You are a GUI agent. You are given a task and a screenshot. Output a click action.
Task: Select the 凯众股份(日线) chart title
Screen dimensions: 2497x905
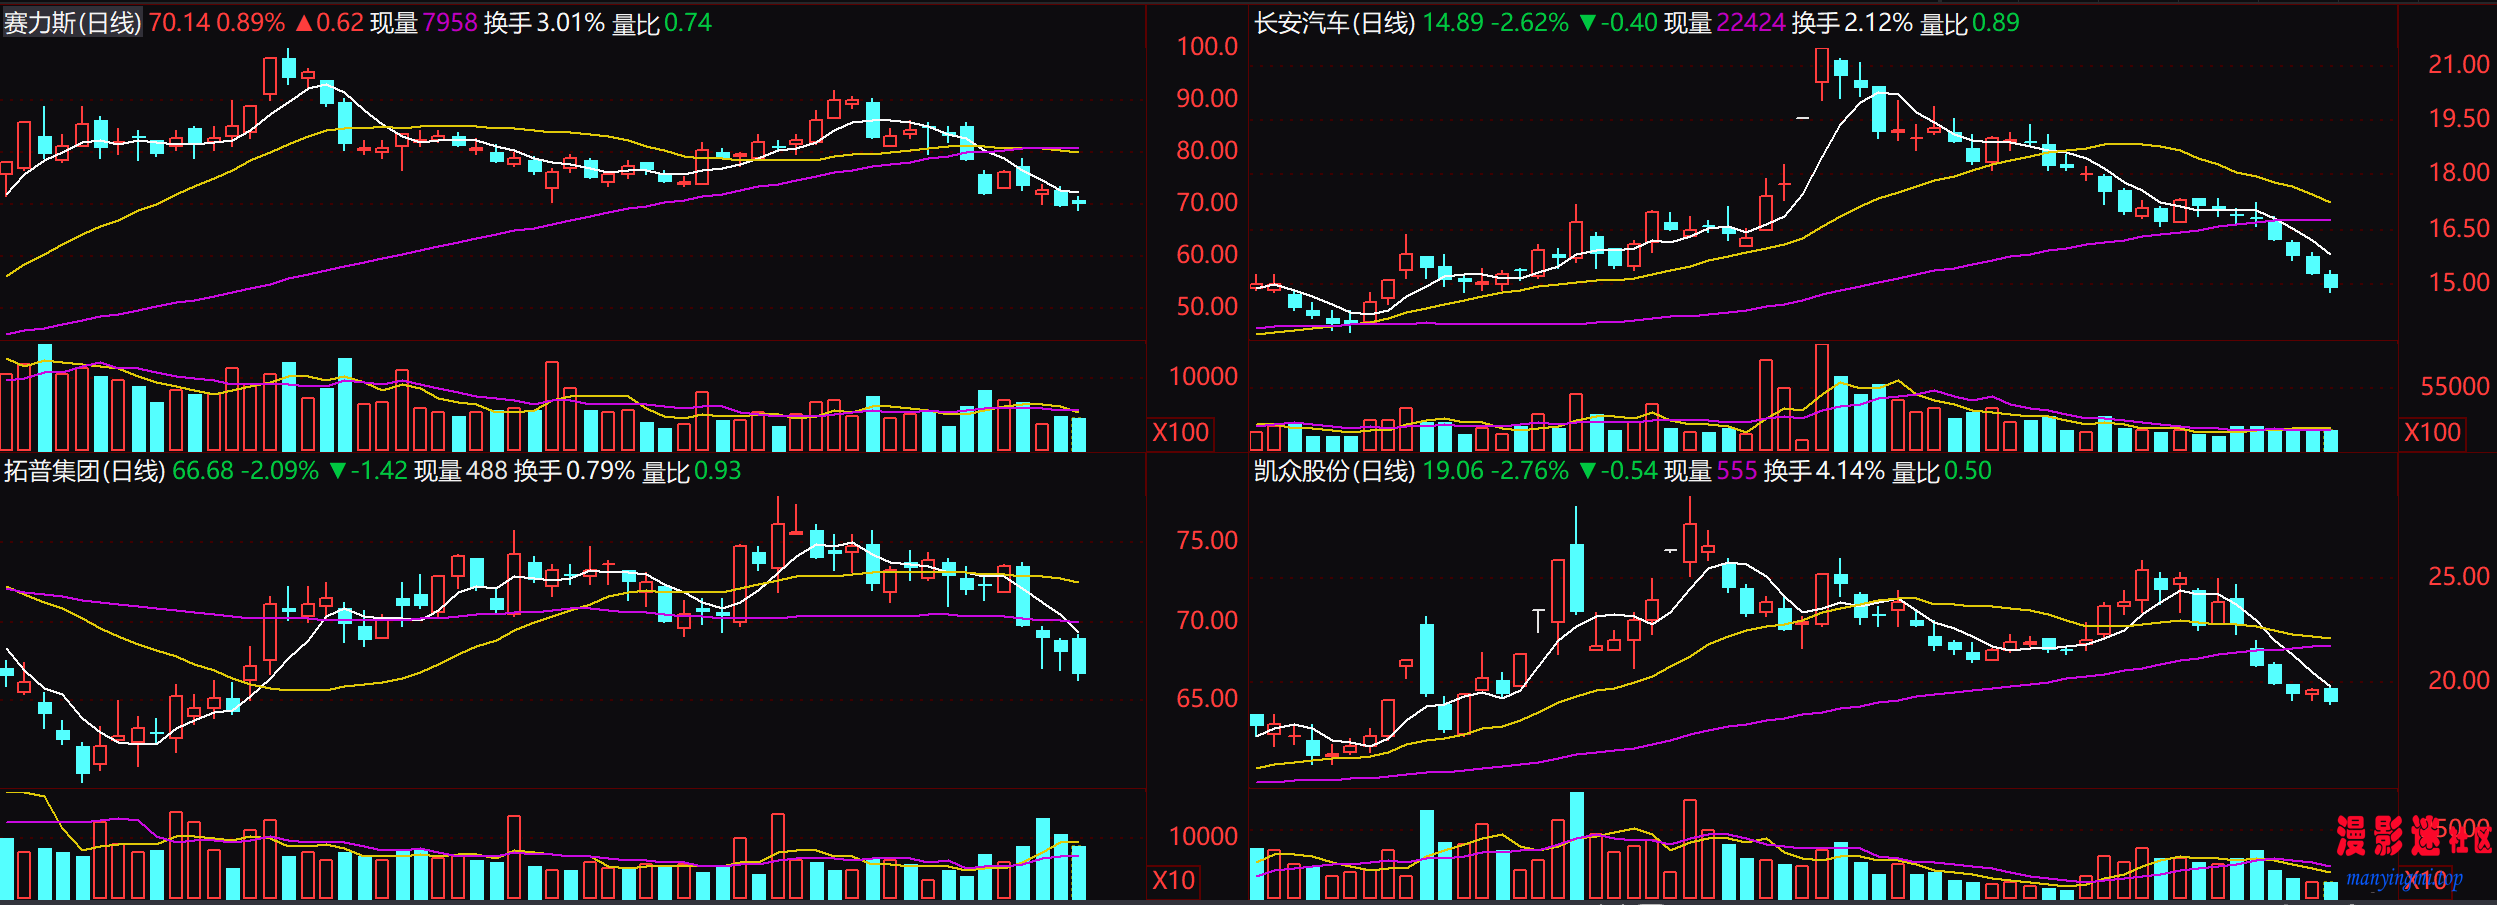pos(1335,471)
